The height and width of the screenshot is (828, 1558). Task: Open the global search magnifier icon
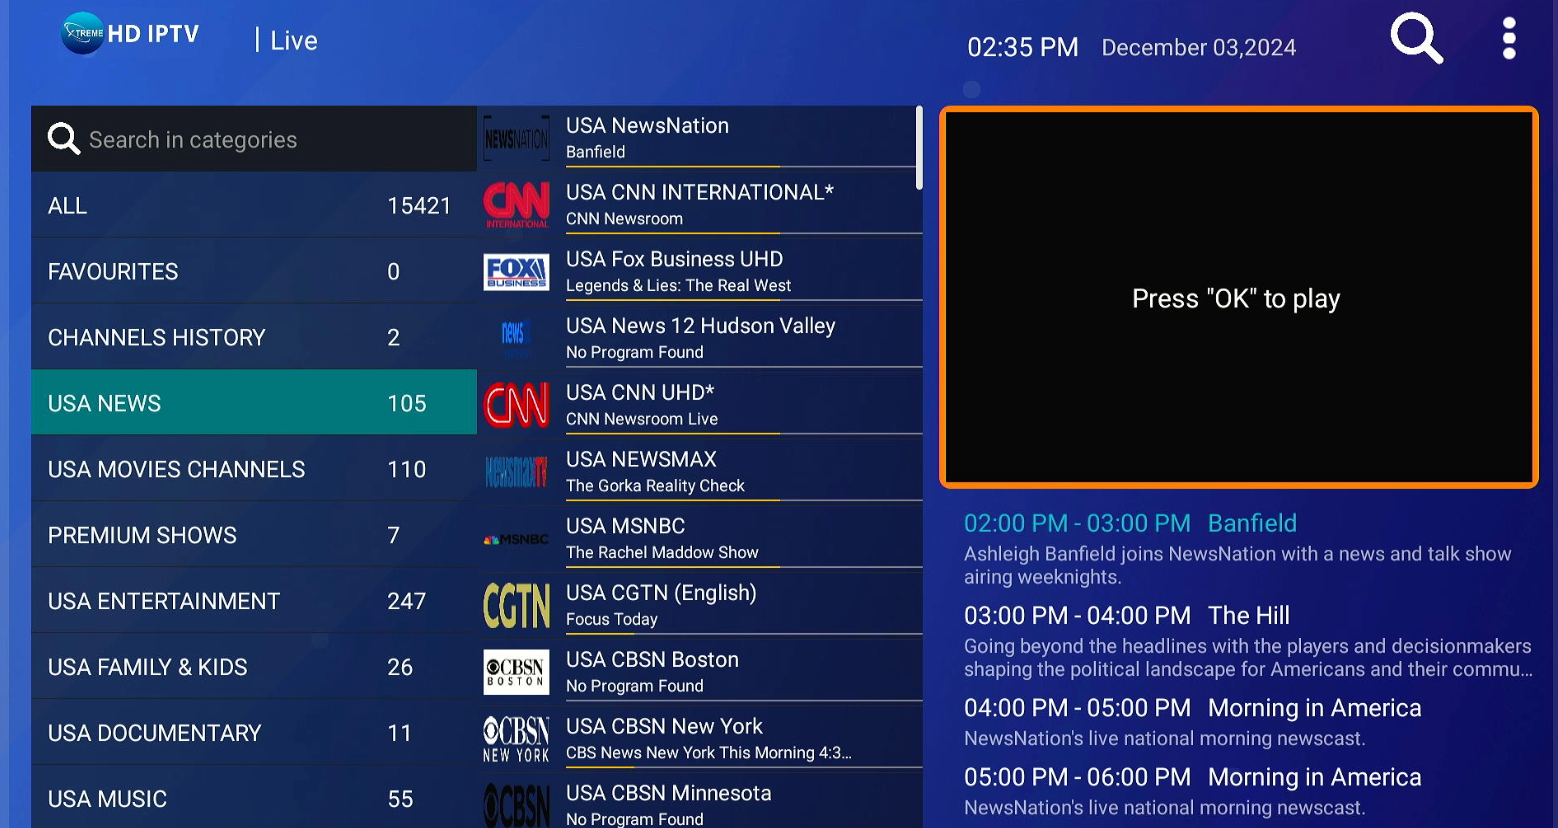click(1416, 39)
